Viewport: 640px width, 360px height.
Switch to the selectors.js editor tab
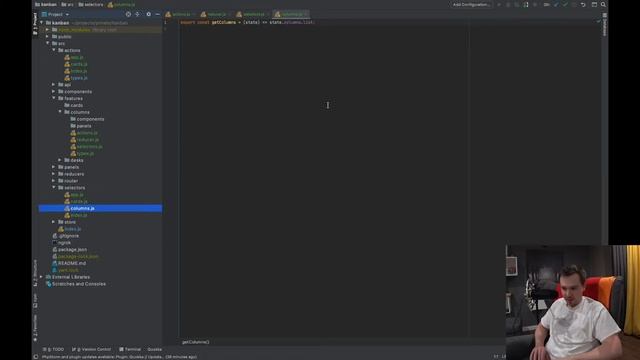pos(251,14)
